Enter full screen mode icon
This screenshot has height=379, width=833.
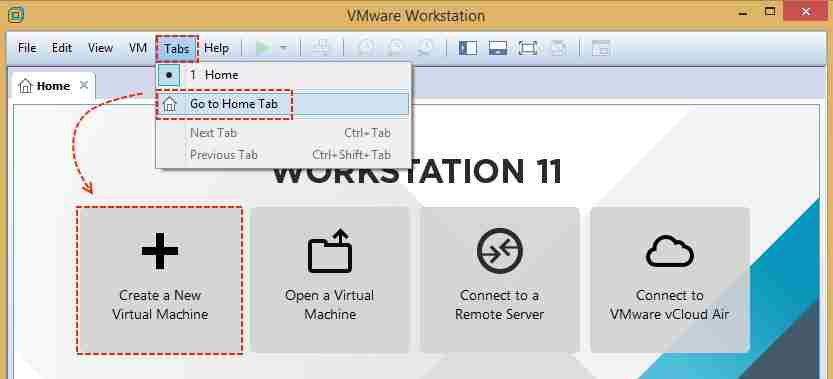528,48
